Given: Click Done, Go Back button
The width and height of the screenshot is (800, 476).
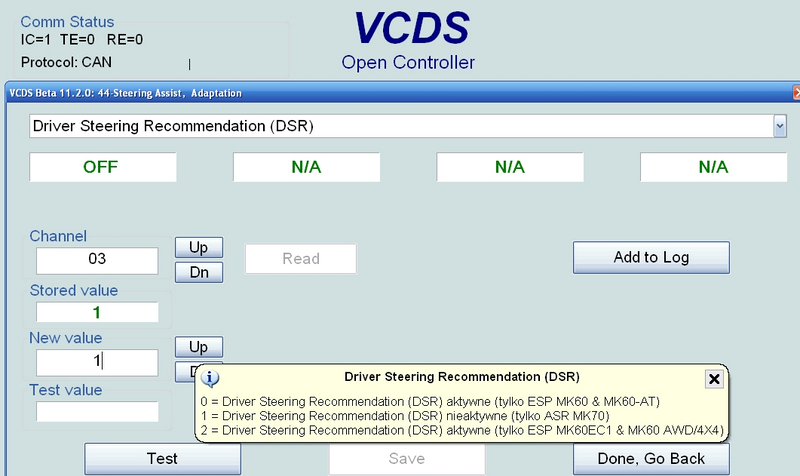Looking at the screenshot, I should (x=651, y=459).
